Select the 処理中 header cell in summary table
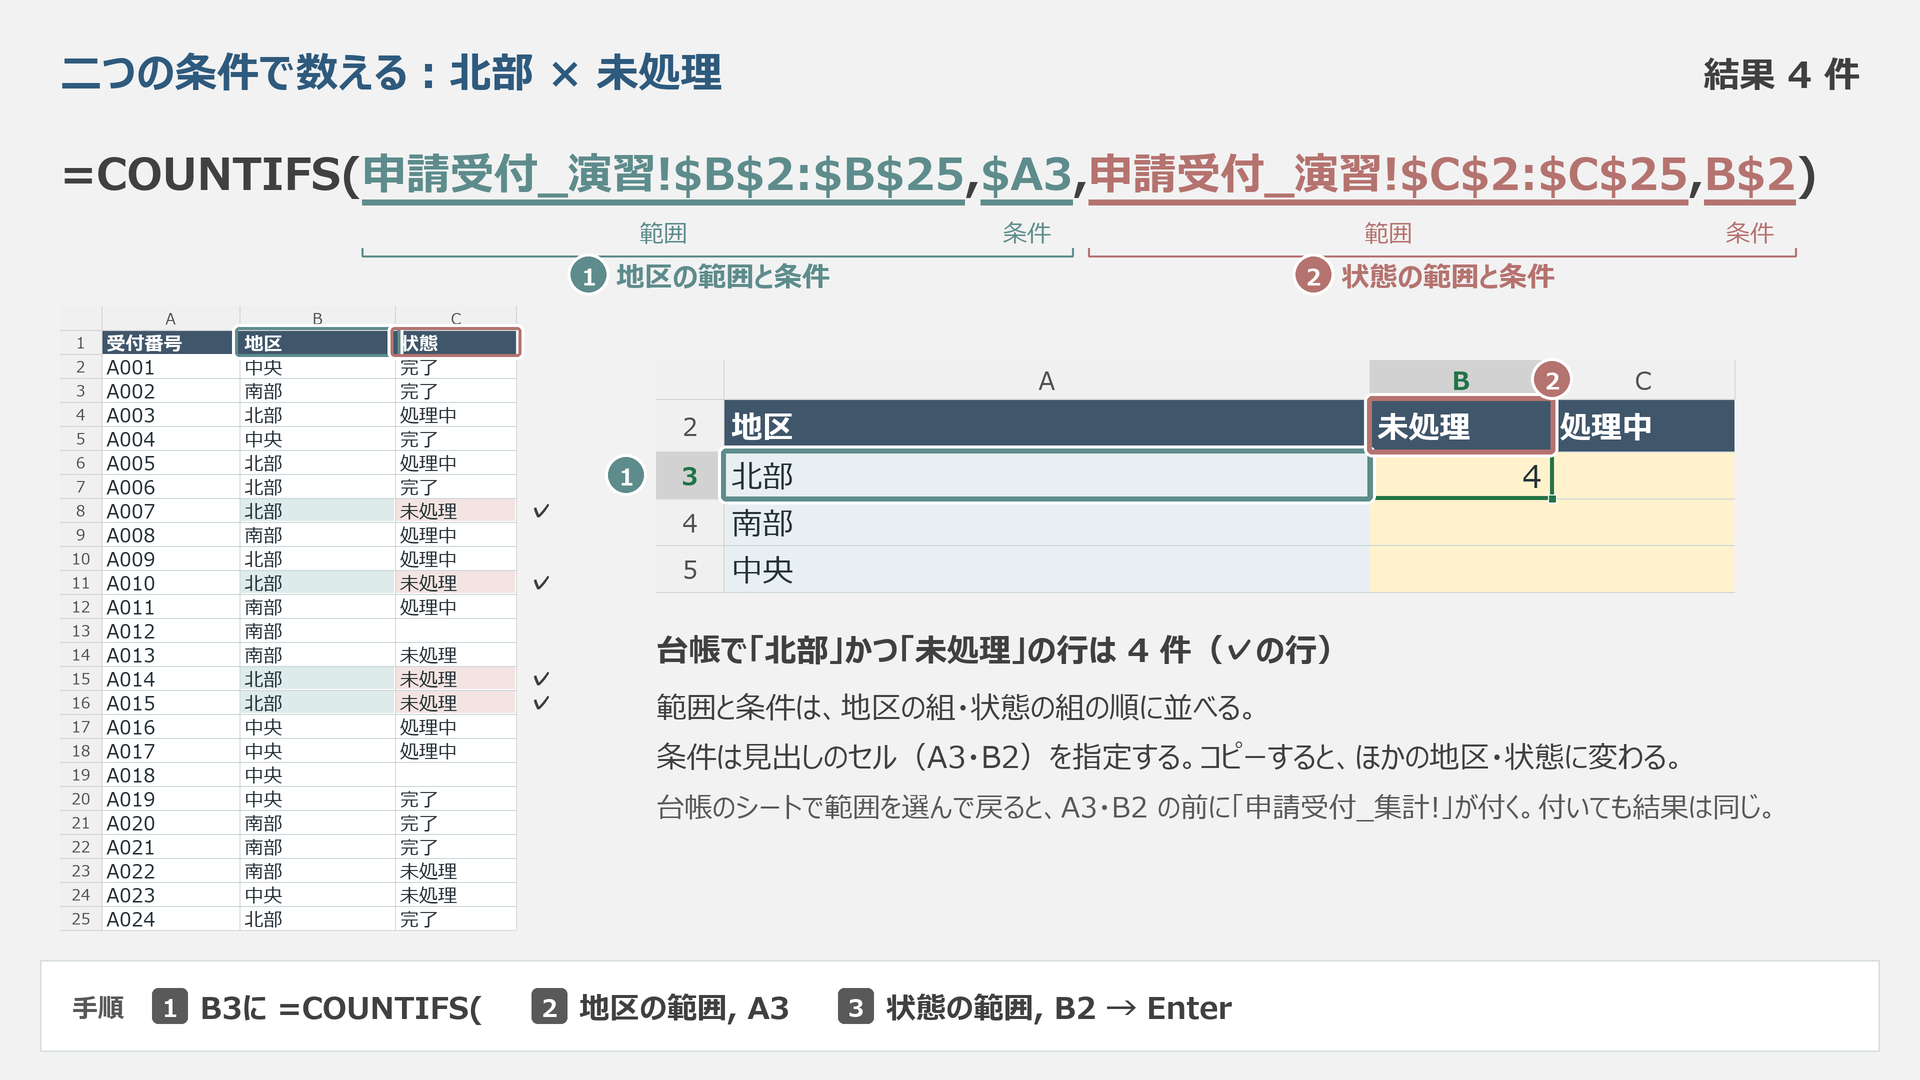Screen dimensions: 1920x1080 pyautogui.click(x=1644, y=427)
